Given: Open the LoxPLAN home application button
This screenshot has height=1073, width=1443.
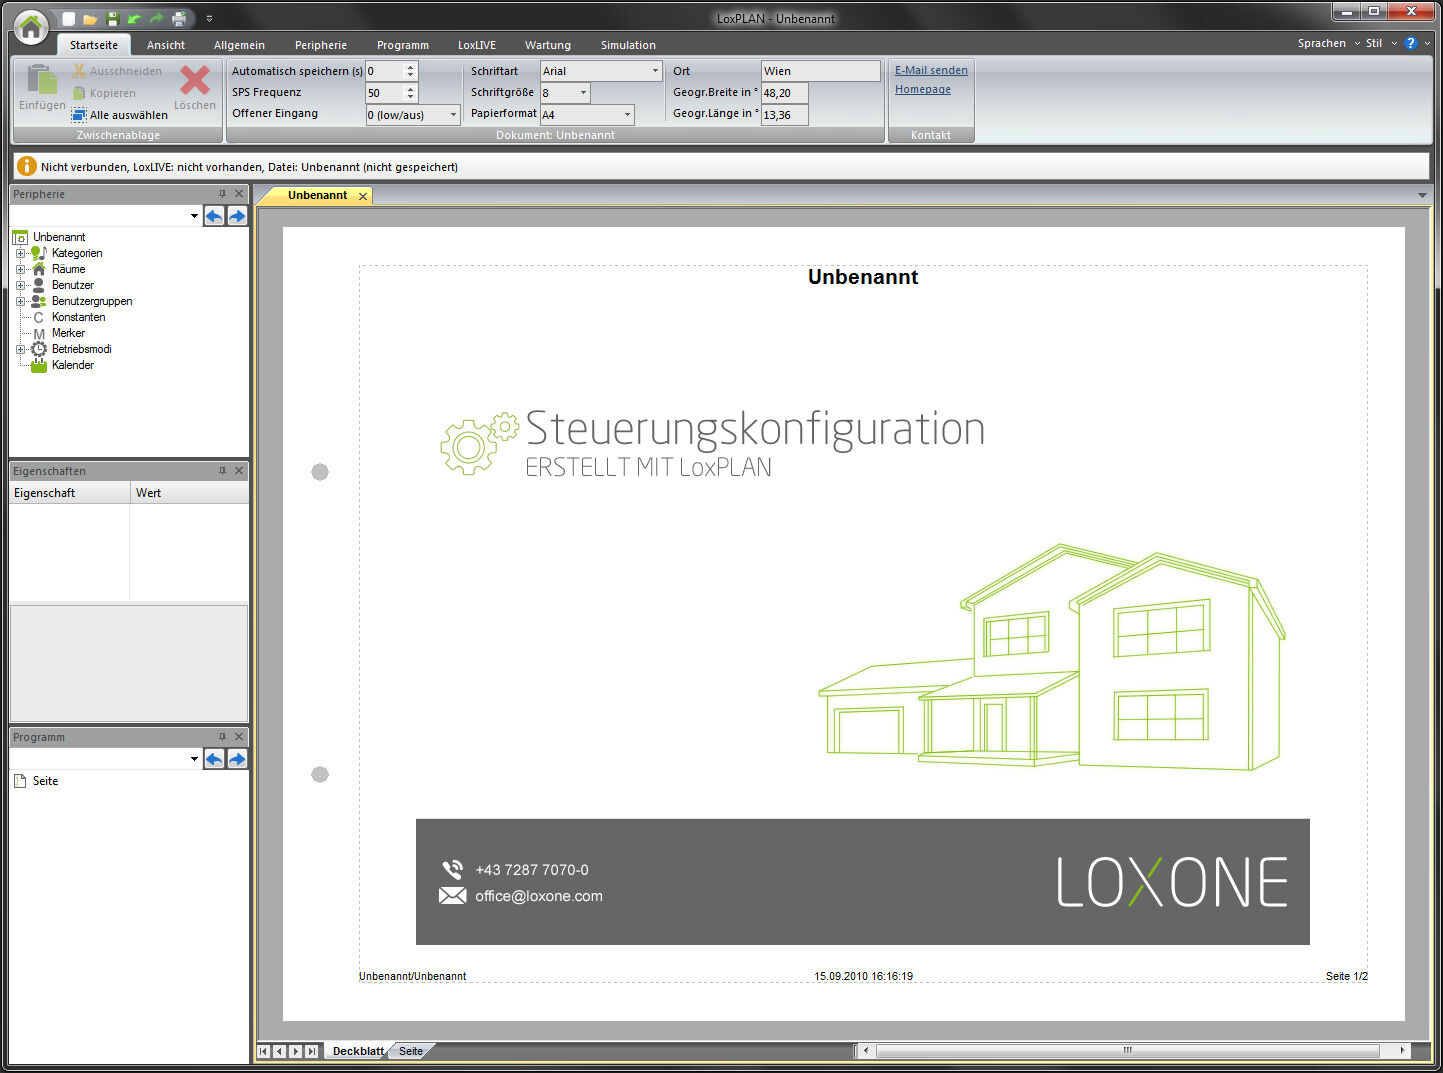Looking at the screenshot, I should [x=31, y=28].
